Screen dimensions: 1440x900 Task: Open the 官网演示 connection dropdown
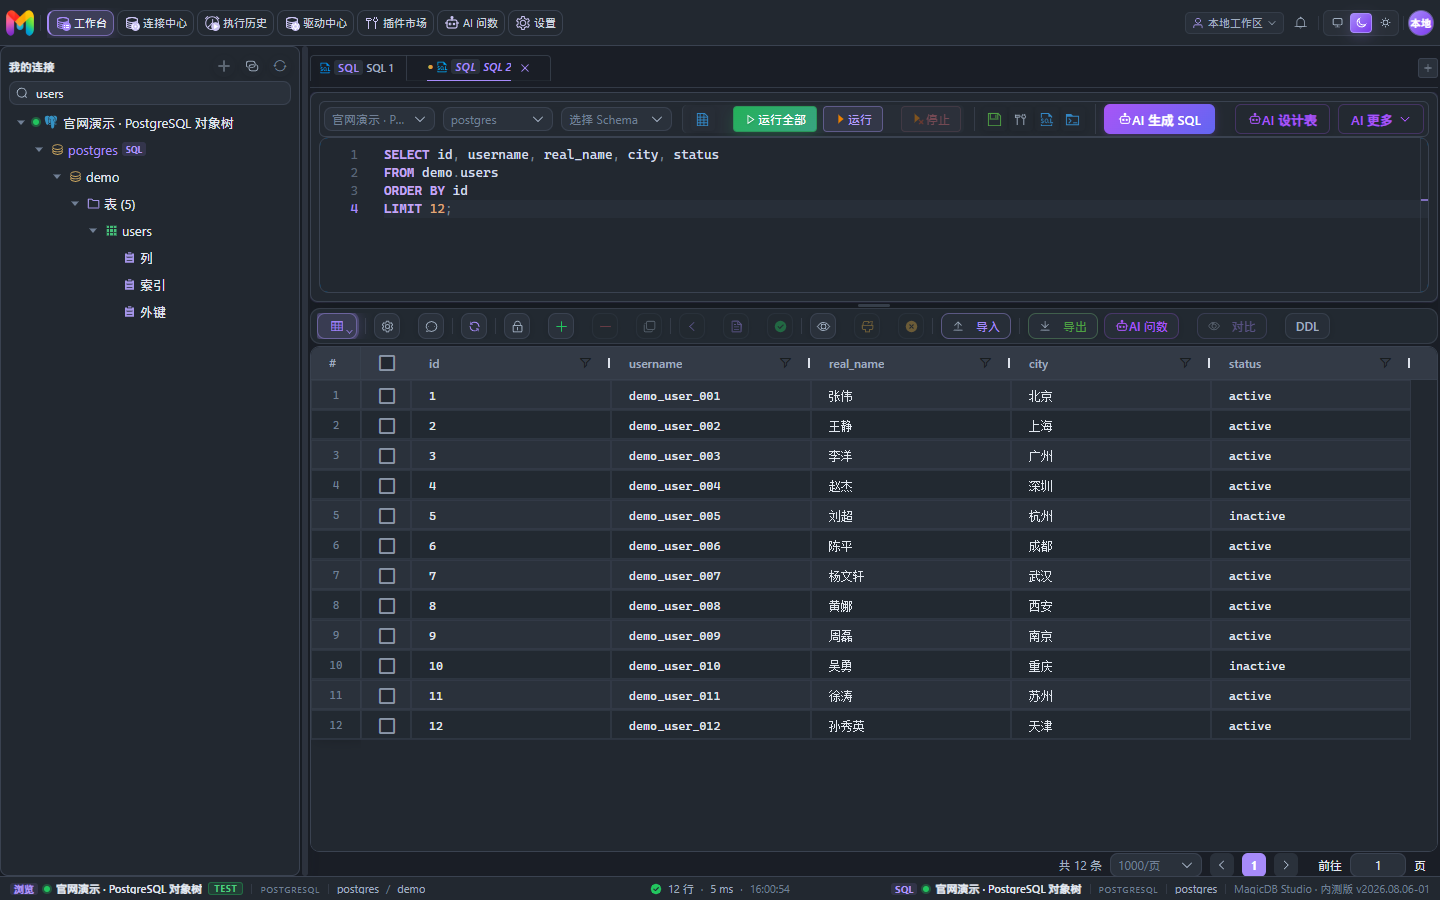pyautogui.click(x=379, y=120)
